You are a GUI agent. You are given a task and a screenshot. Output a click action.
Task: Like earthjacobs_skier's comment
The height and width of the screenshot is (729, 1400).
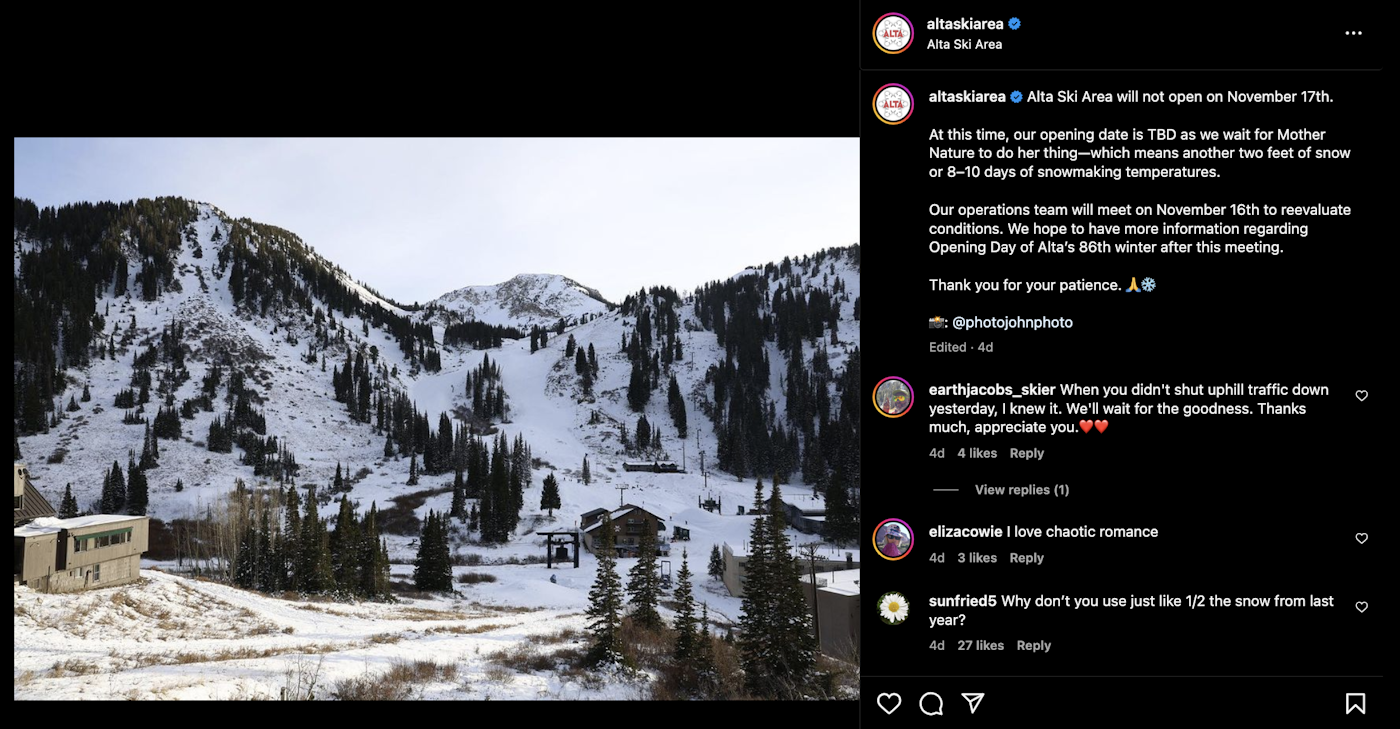pyautogui.click(x=1361, y=396)
